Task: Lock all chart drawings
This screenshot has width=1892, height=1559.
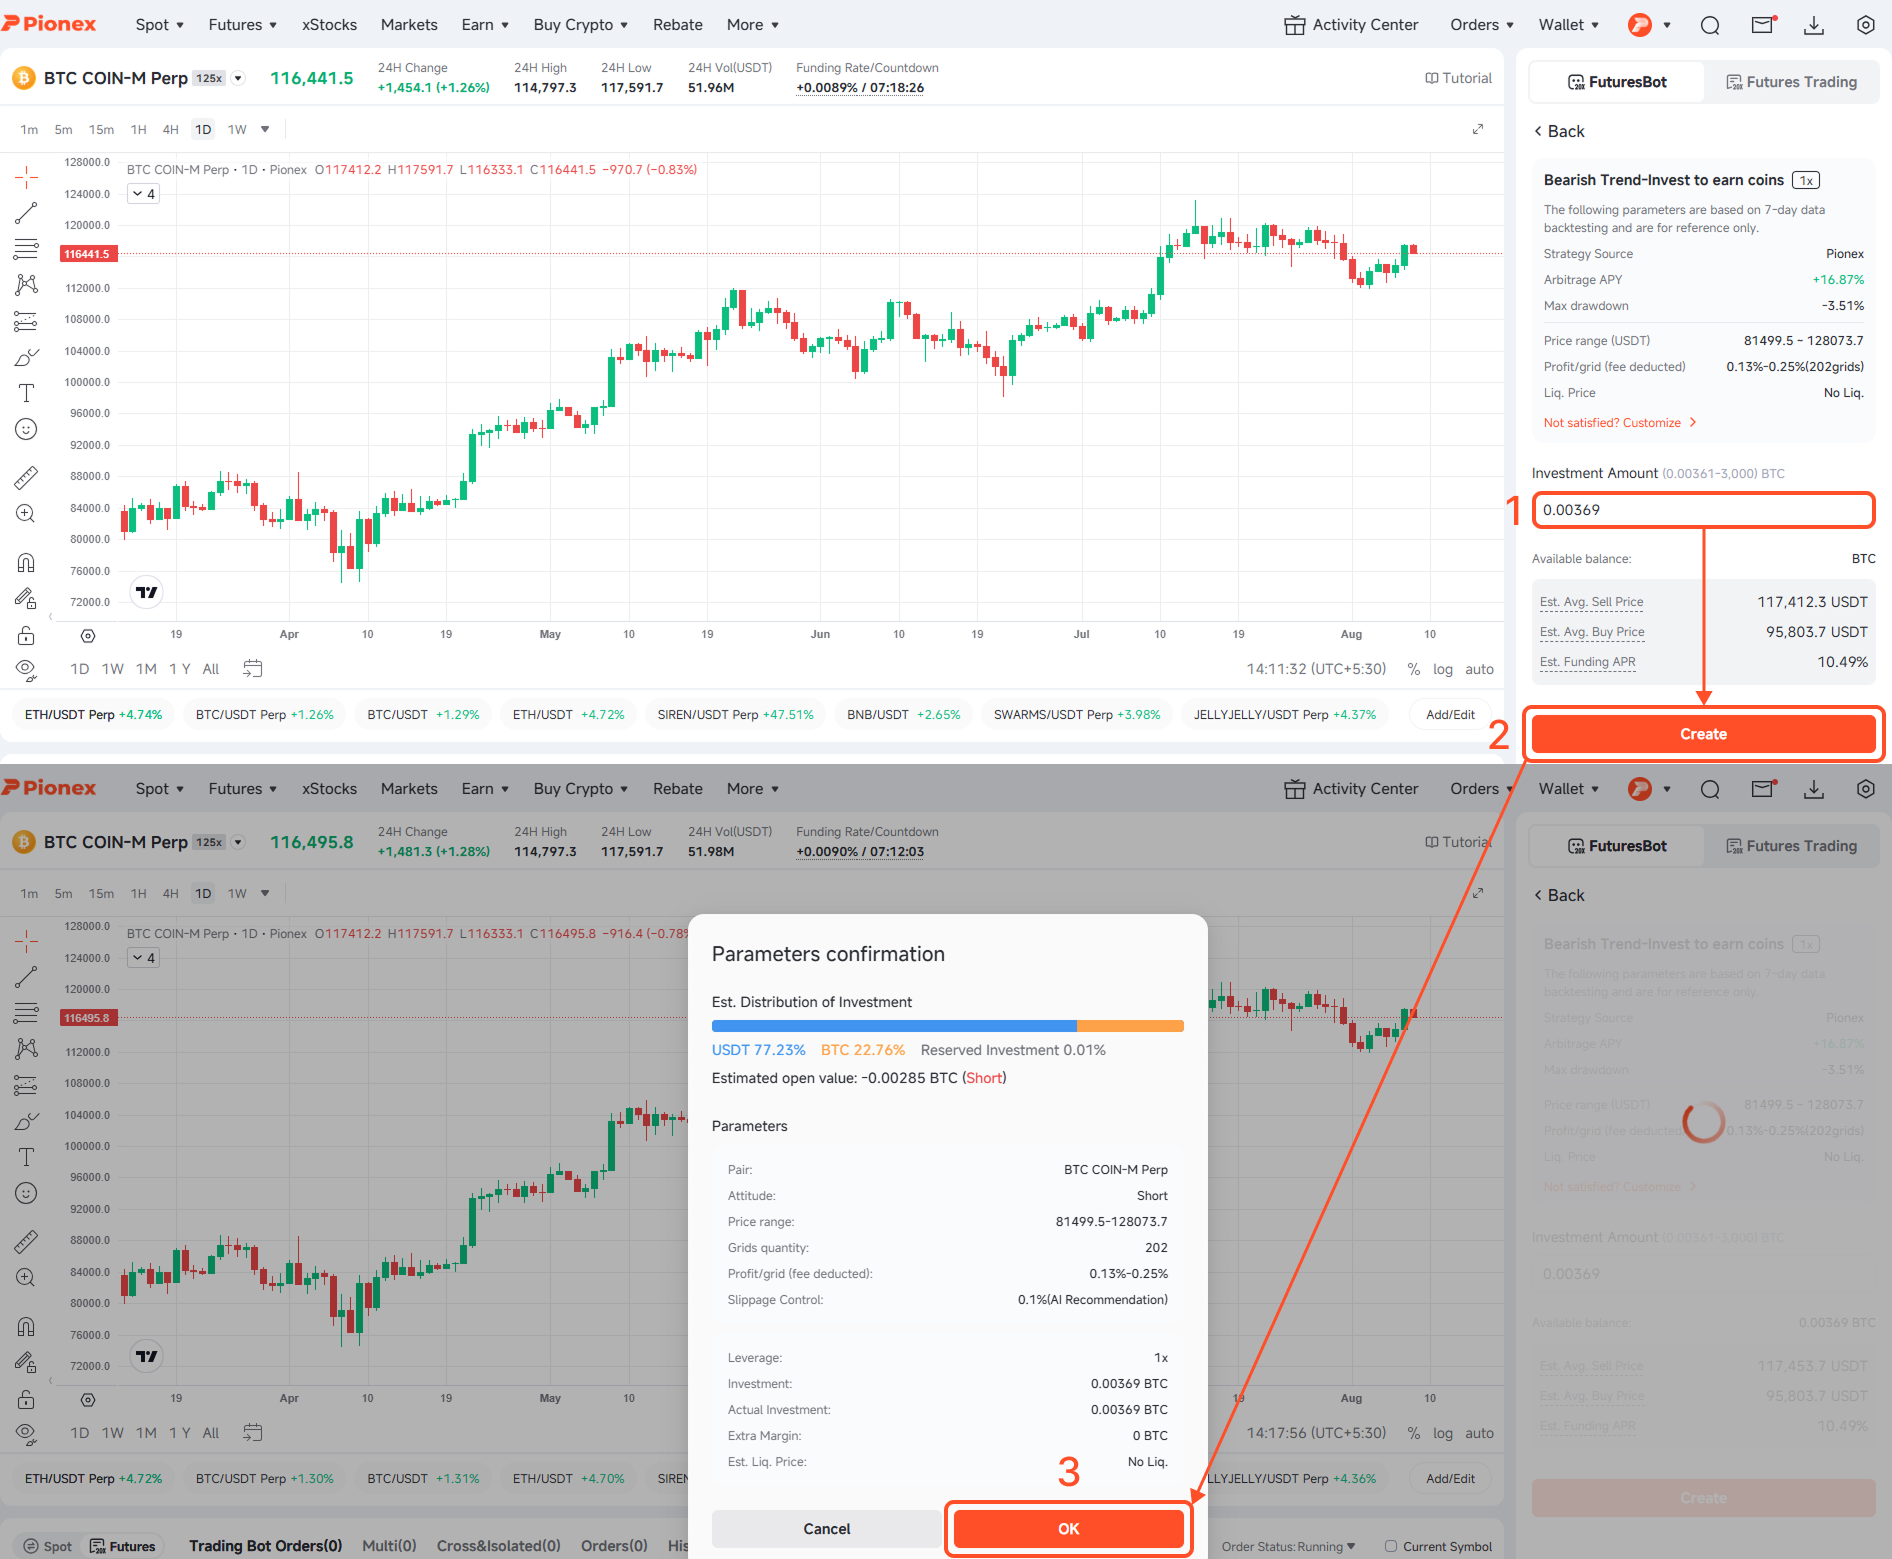Action: 26,634
